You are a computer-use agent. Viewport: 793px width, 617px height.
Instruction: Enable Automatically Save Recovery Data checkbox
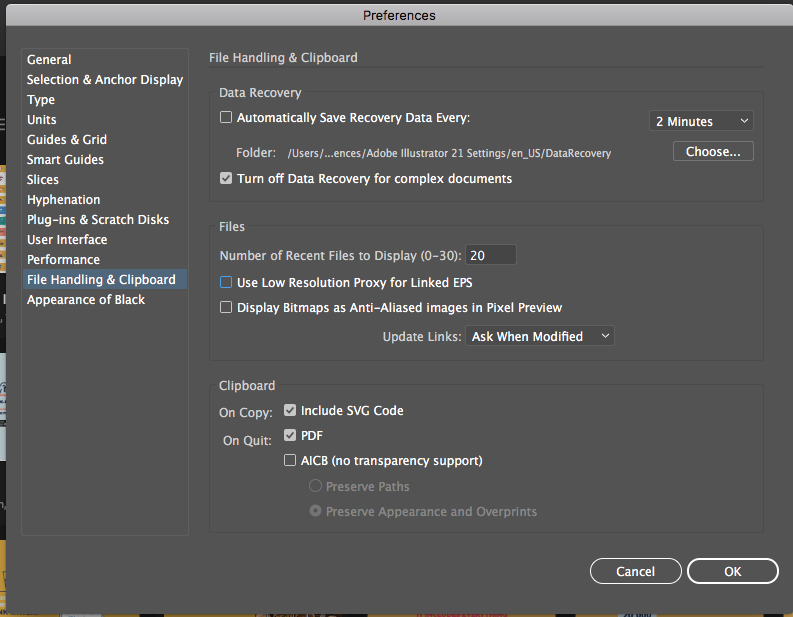pos(226,118)
